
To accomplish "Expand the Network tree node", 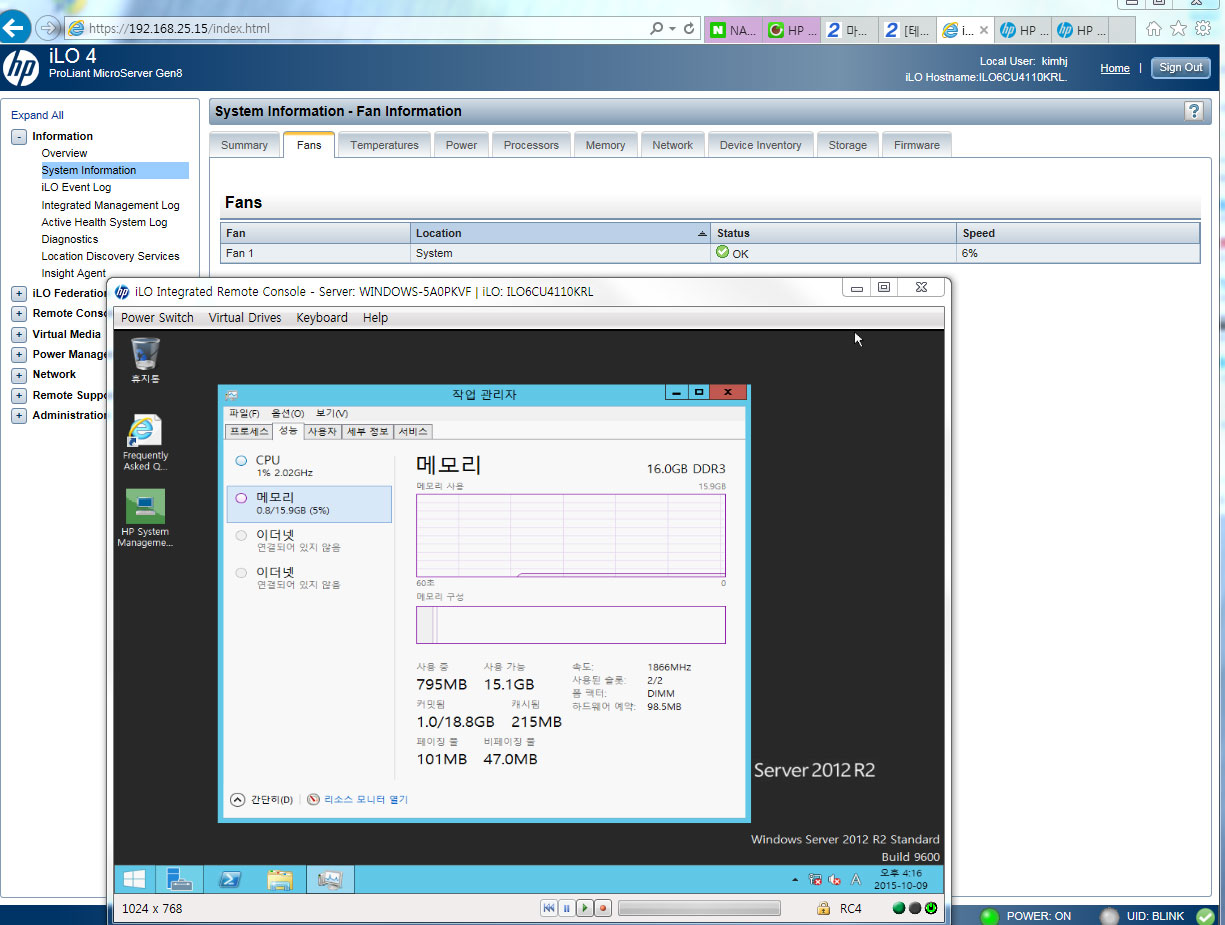I will 19,375.
